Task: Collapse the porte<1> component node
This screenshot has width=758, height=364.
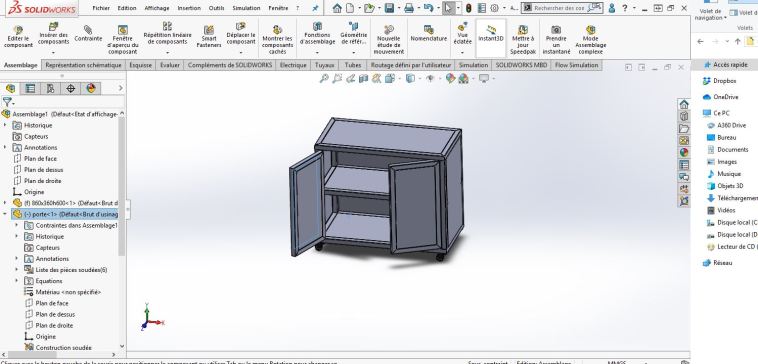Action: (x=5, y=214)
